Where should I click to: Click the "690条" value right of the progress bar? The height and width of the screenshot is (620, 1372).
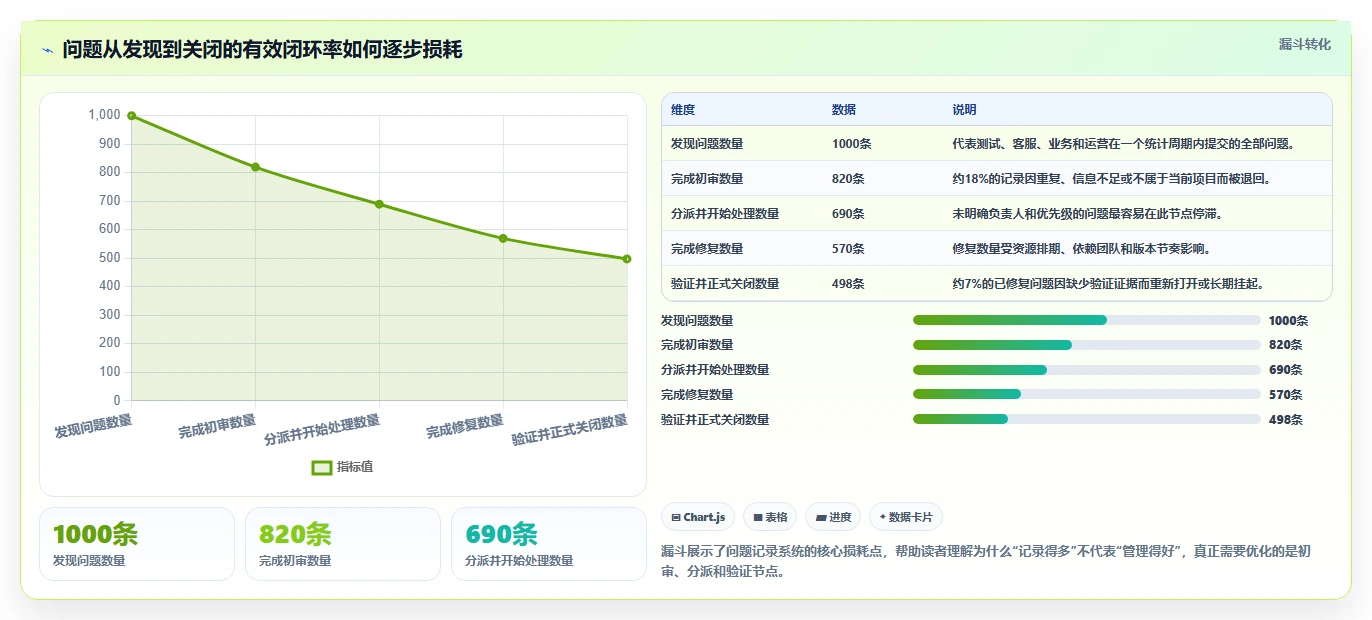point(1285,370)
